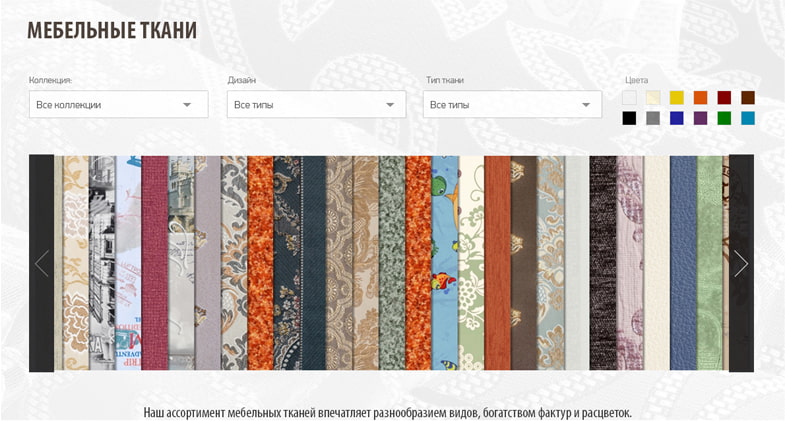Open the solid blue leather fabric strip
The width and height of the screenshot is (785, 421).
coord(683,263)
